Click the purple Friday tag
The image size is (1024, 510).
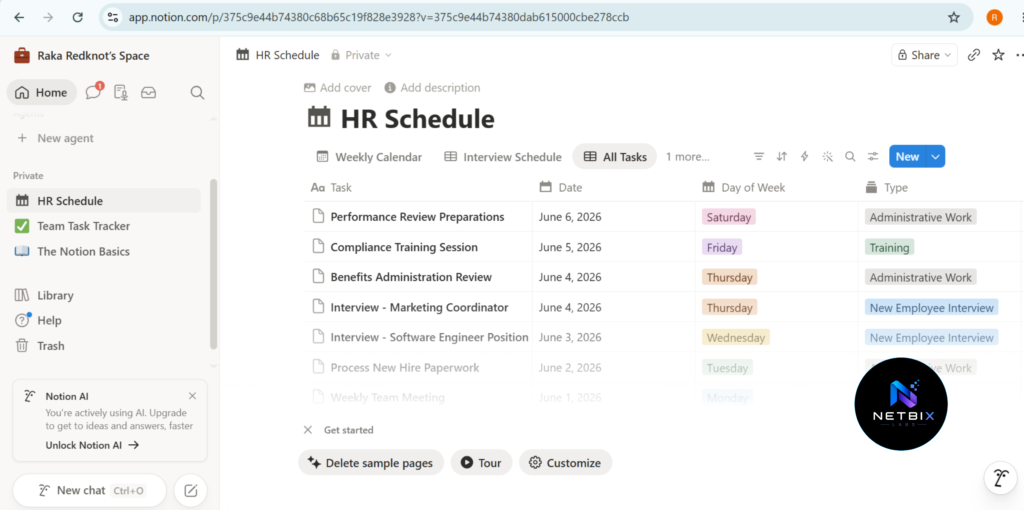pyautogui.click(x=722, y=247)
